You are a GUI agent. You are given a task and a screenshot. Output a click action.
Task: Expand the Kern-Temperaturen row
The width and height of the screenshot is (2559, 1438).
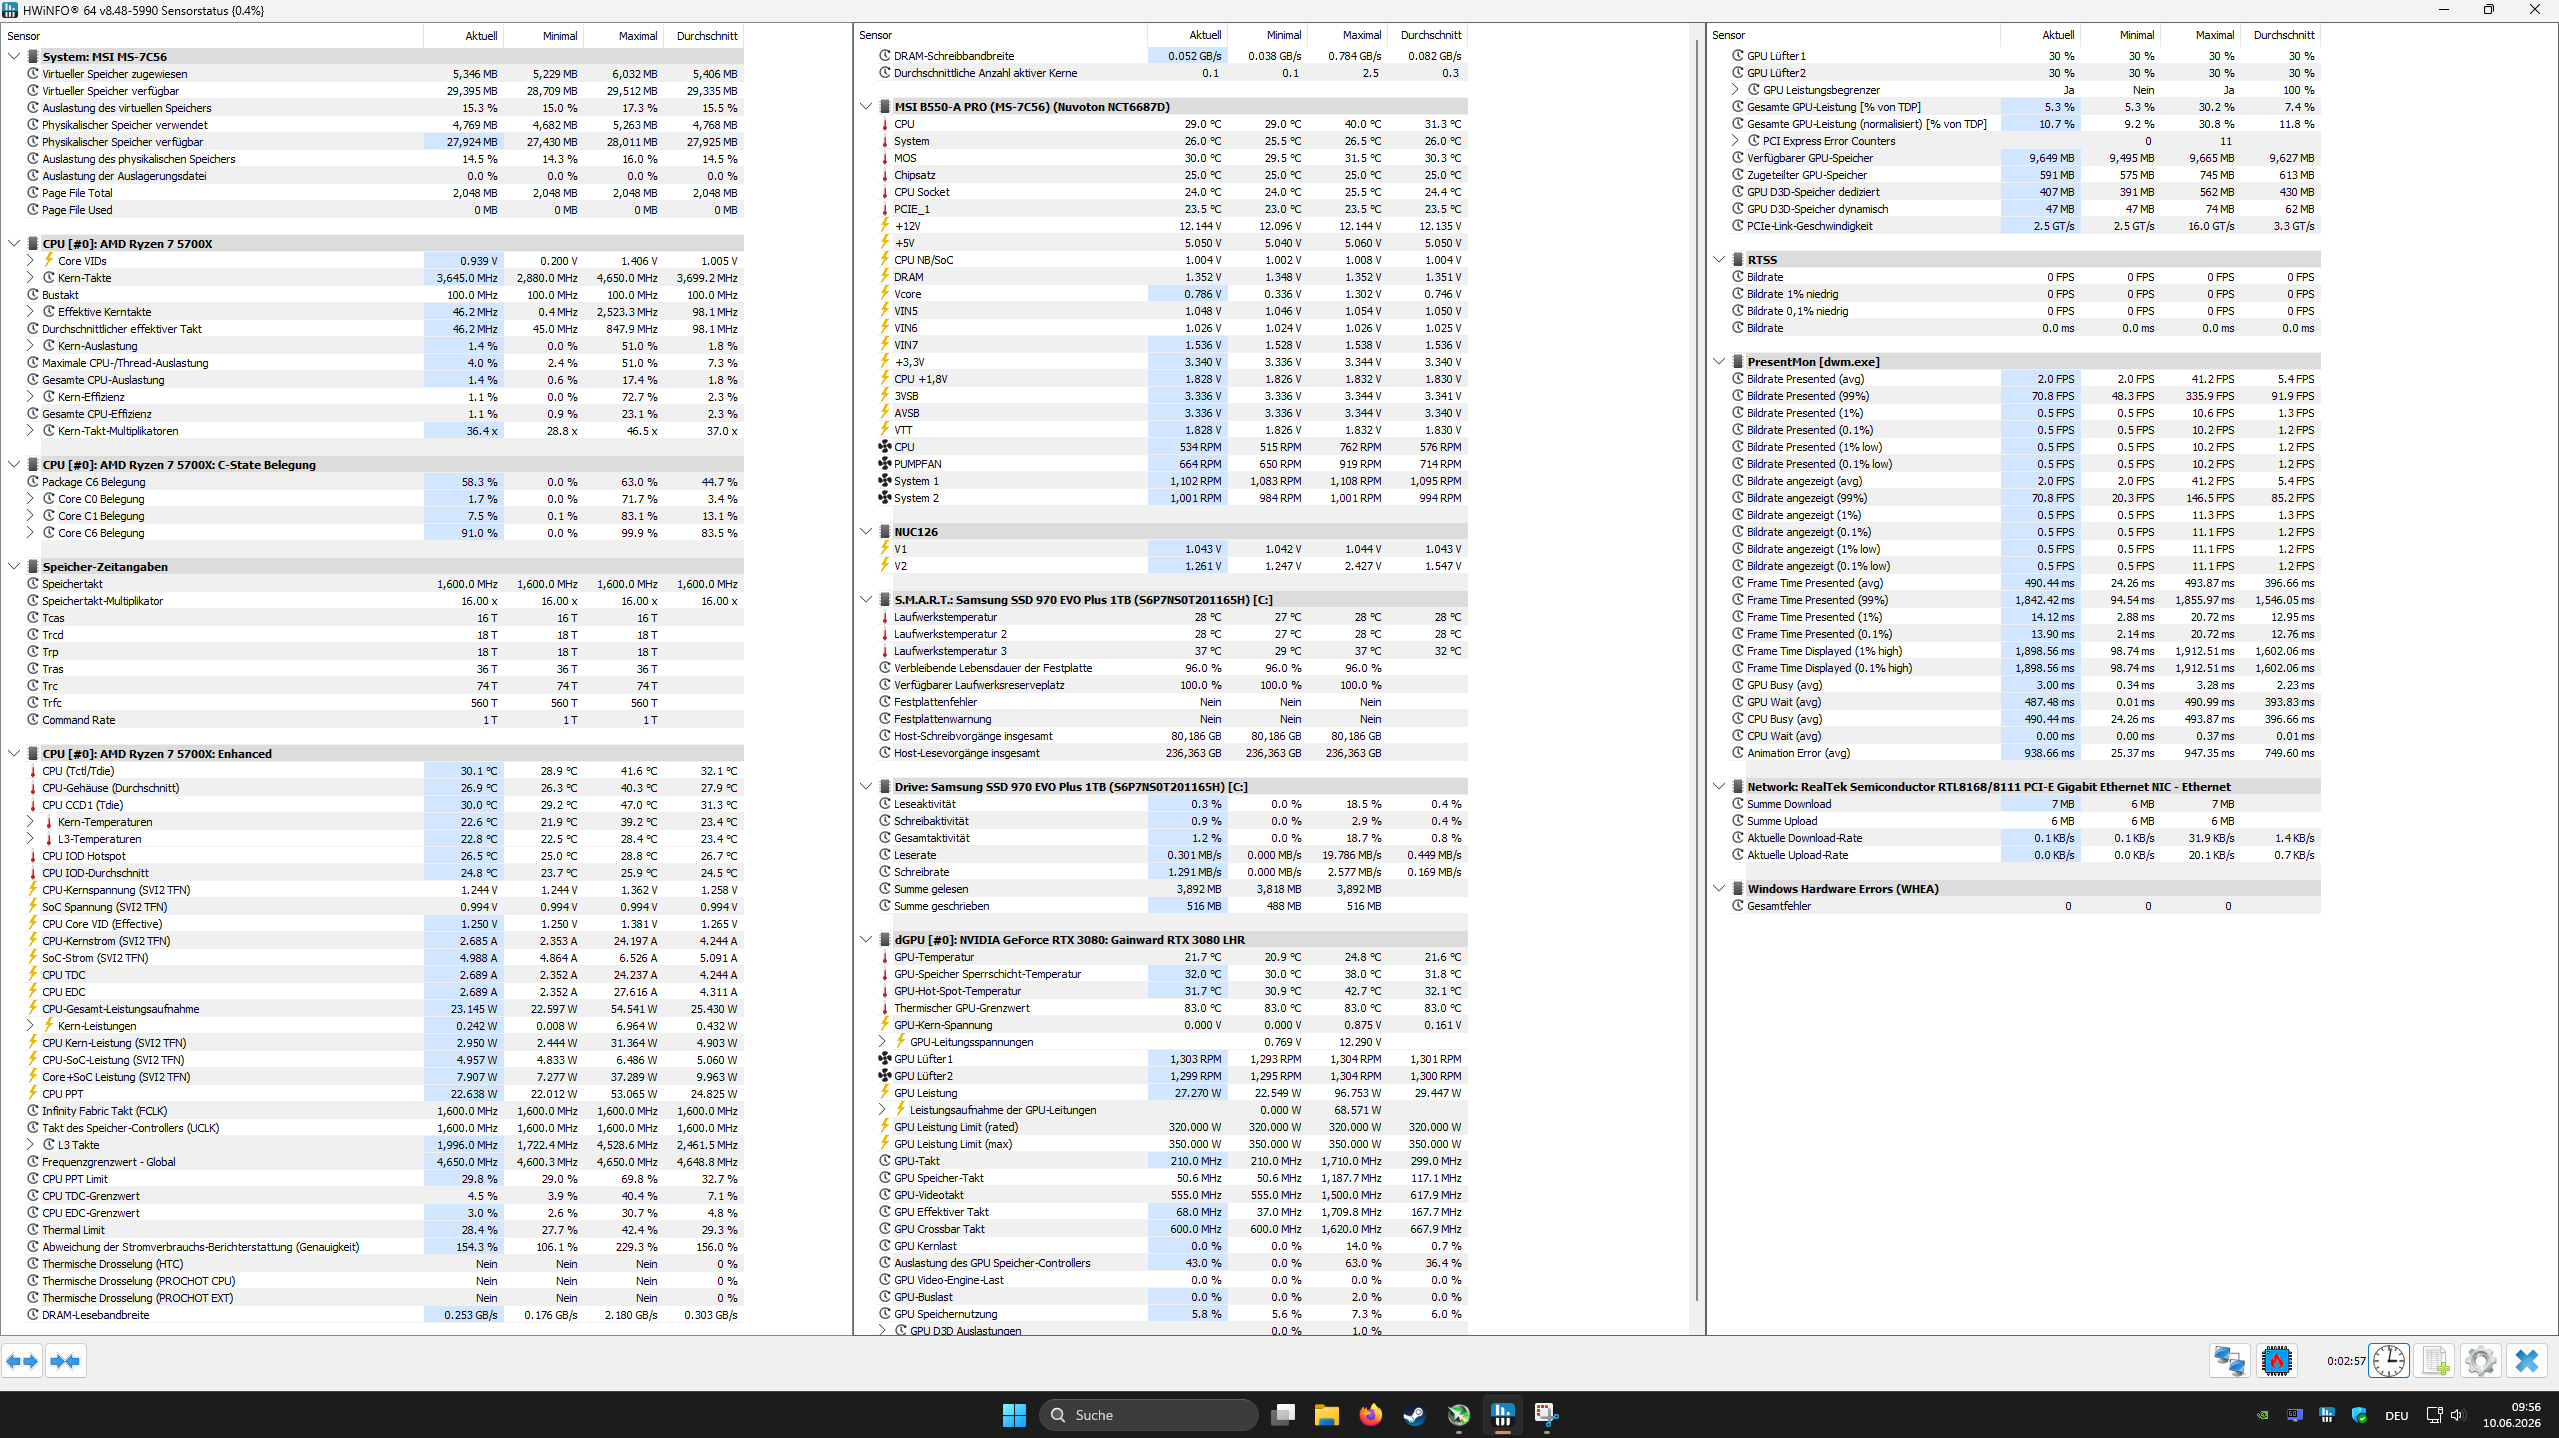click(x=30, y=822)
